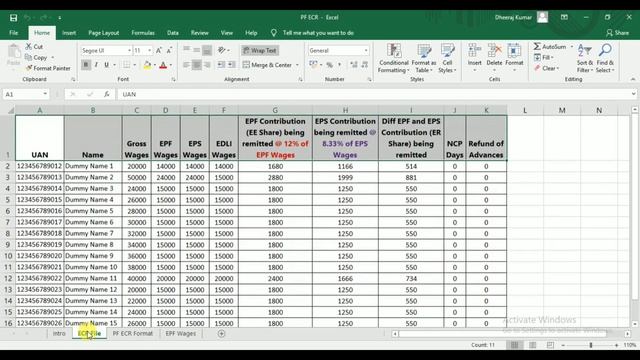Open the File tab
The width and height of the screenshot is (640, 360).
coord(14,33)
